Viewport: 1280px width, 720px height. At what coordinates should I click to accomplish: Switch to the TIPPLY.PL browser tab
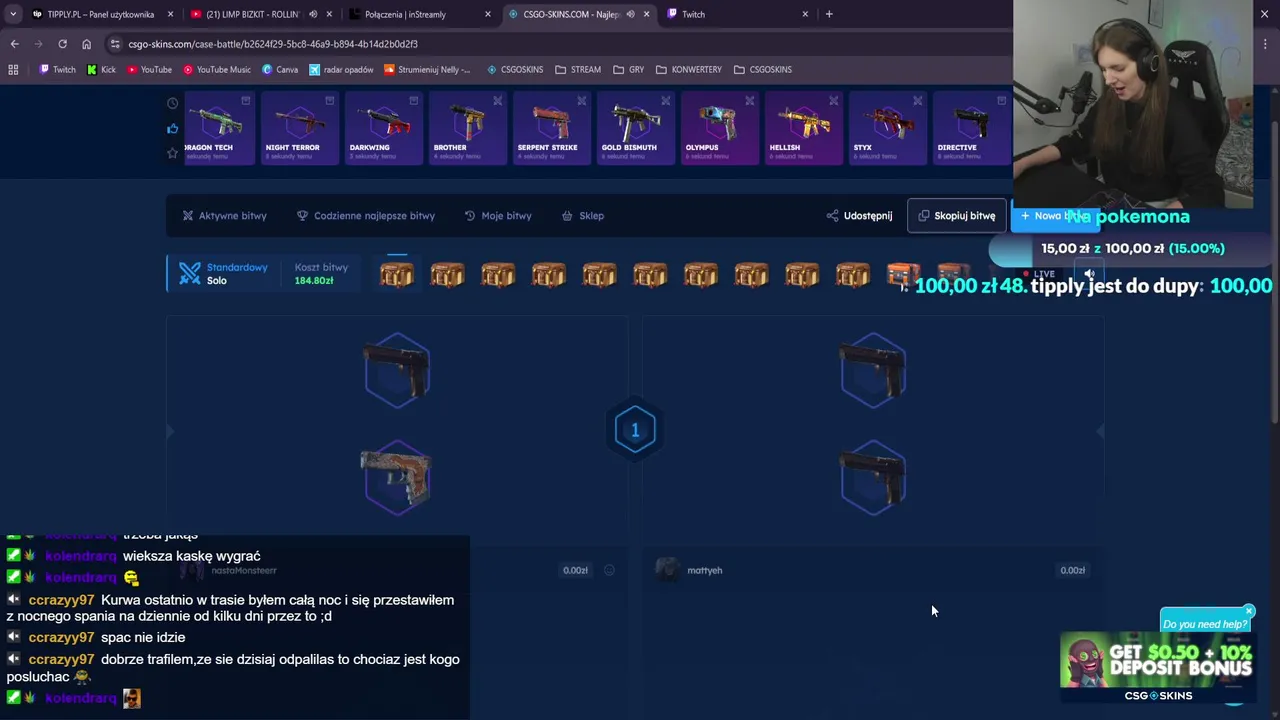(x=101, y=14)
